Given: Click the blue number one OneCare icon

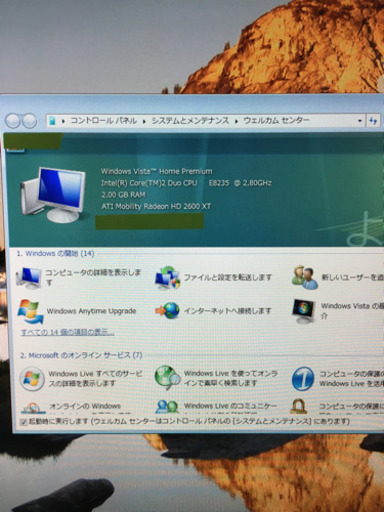Looking at the screenshot, I should [x=303, y=379].
